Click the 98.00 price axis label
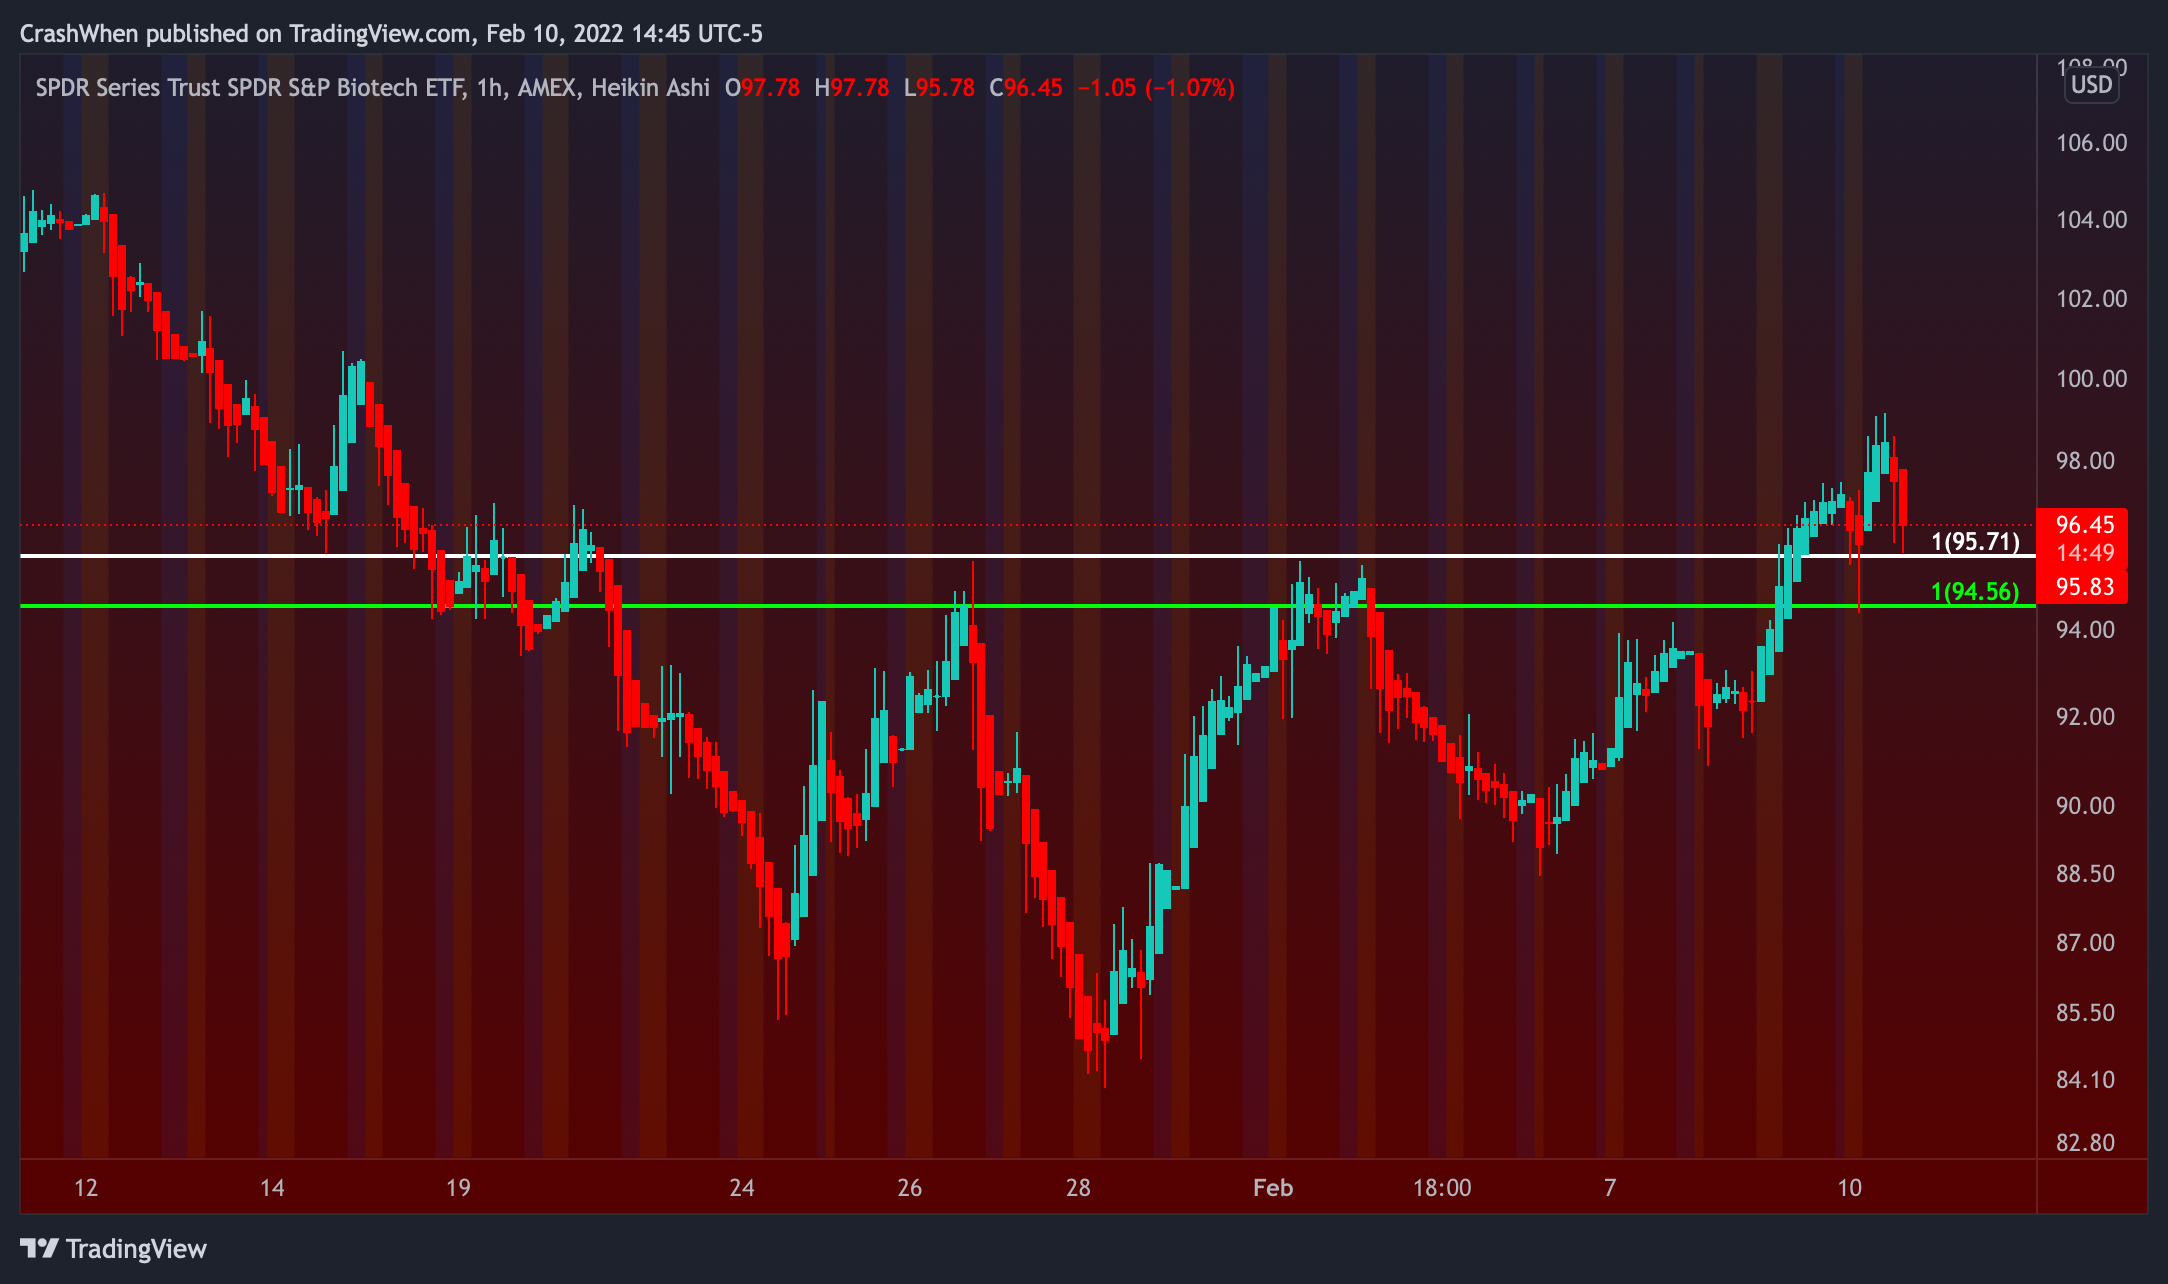The image size is (2168, 1284). coord(2085,461)
